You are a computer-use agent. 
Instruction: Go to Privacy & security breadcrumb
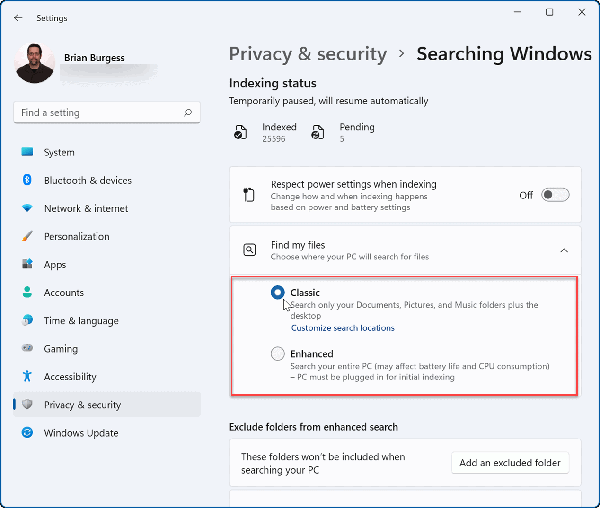point(308,54)
